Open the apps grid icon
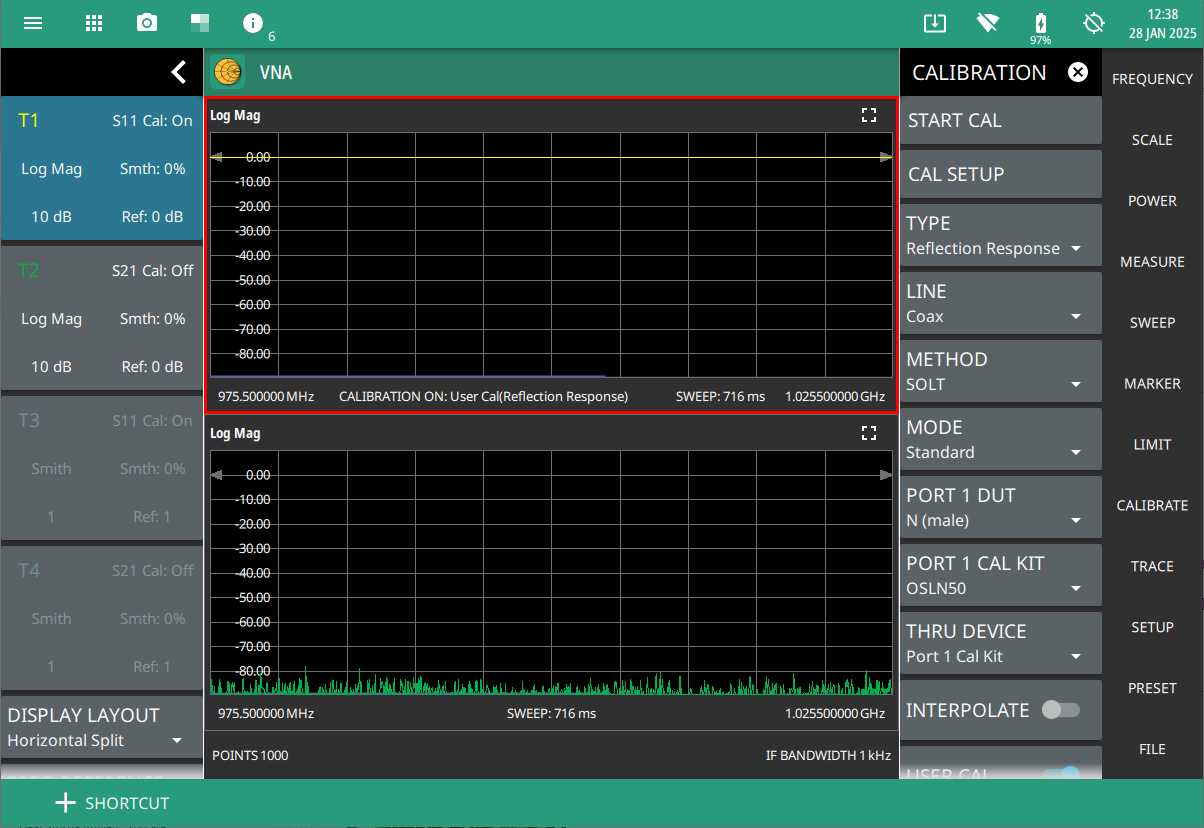Screen dimensions: 1204x828 [x=94, y=23]
